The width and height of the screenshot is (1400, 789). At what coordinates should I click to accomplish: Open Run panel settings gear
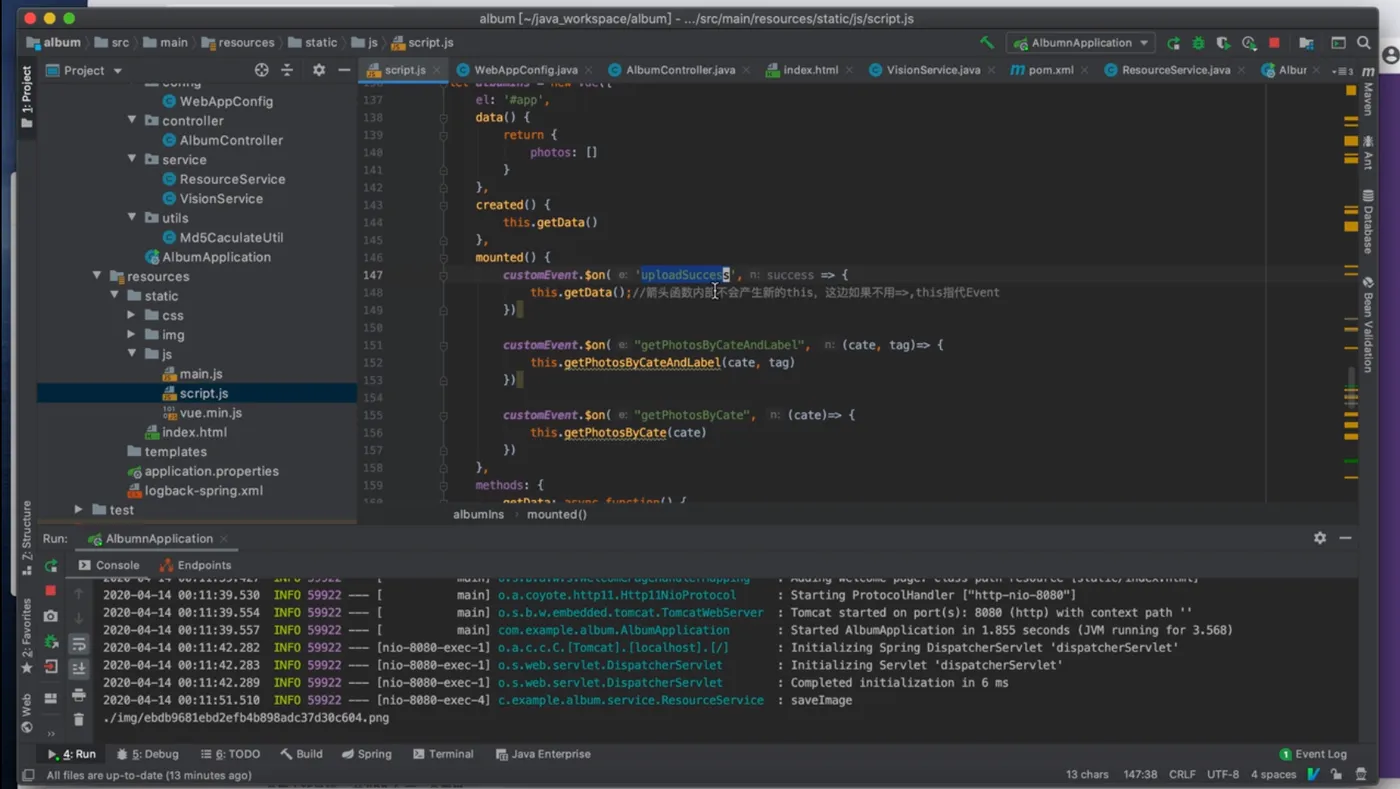point(1320,538)
